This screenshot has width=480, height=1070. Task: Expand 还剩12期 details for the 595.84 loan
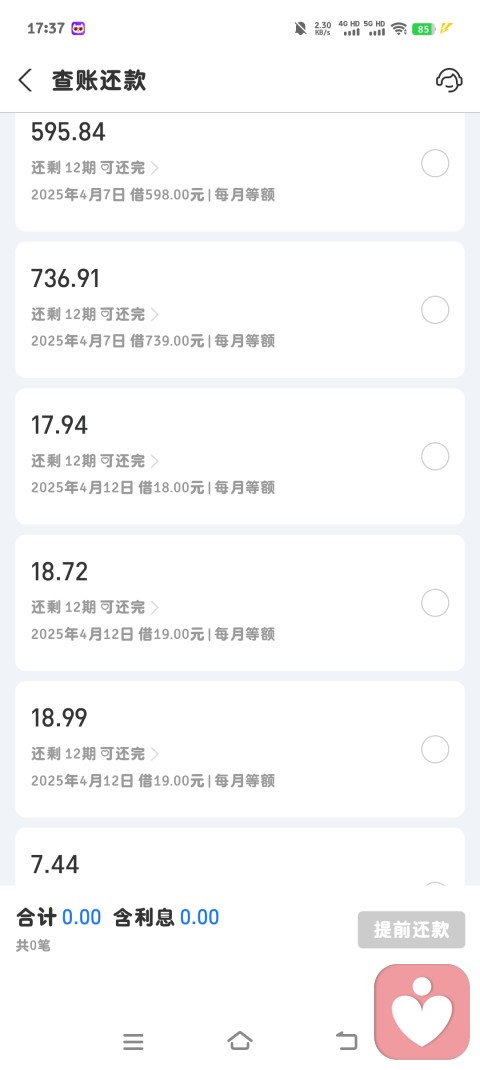(x=95, y=168)
